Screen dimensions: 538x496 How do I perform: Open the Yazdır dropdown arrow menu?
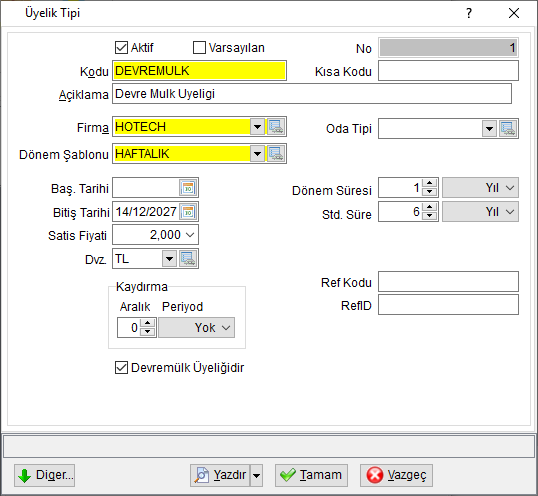(256, 475)
